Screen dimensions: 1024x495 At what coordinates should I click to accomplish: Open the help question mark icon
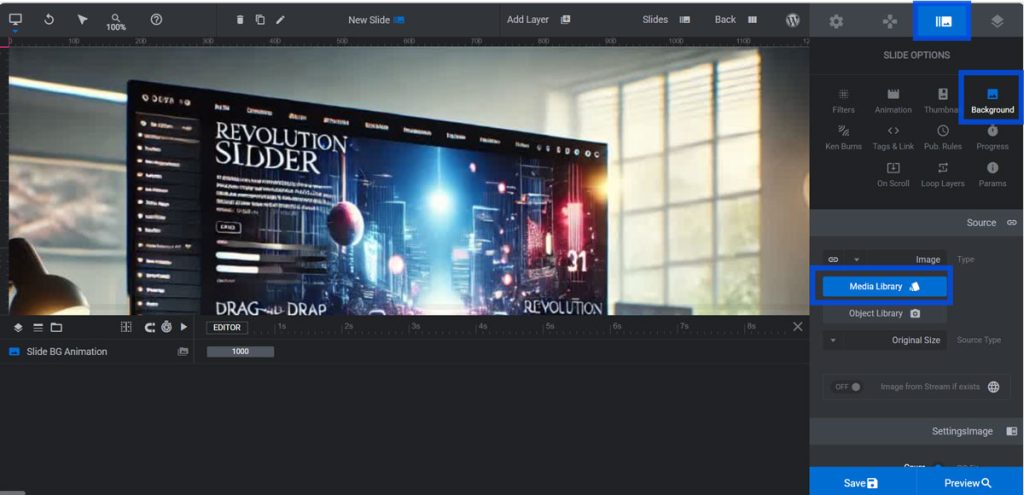[x=156, y=19]
